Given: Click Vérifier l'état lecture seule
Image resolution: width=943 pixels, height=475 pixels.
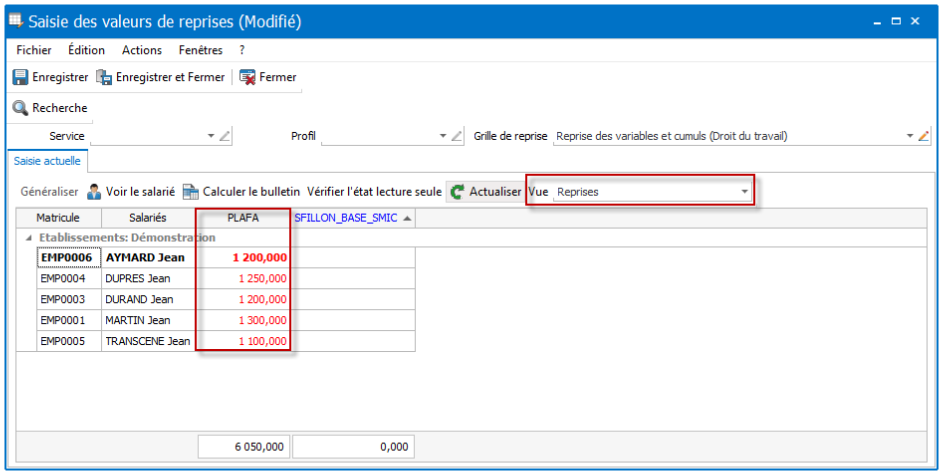Looking at the screenshot, I should [x=374, y=192].
